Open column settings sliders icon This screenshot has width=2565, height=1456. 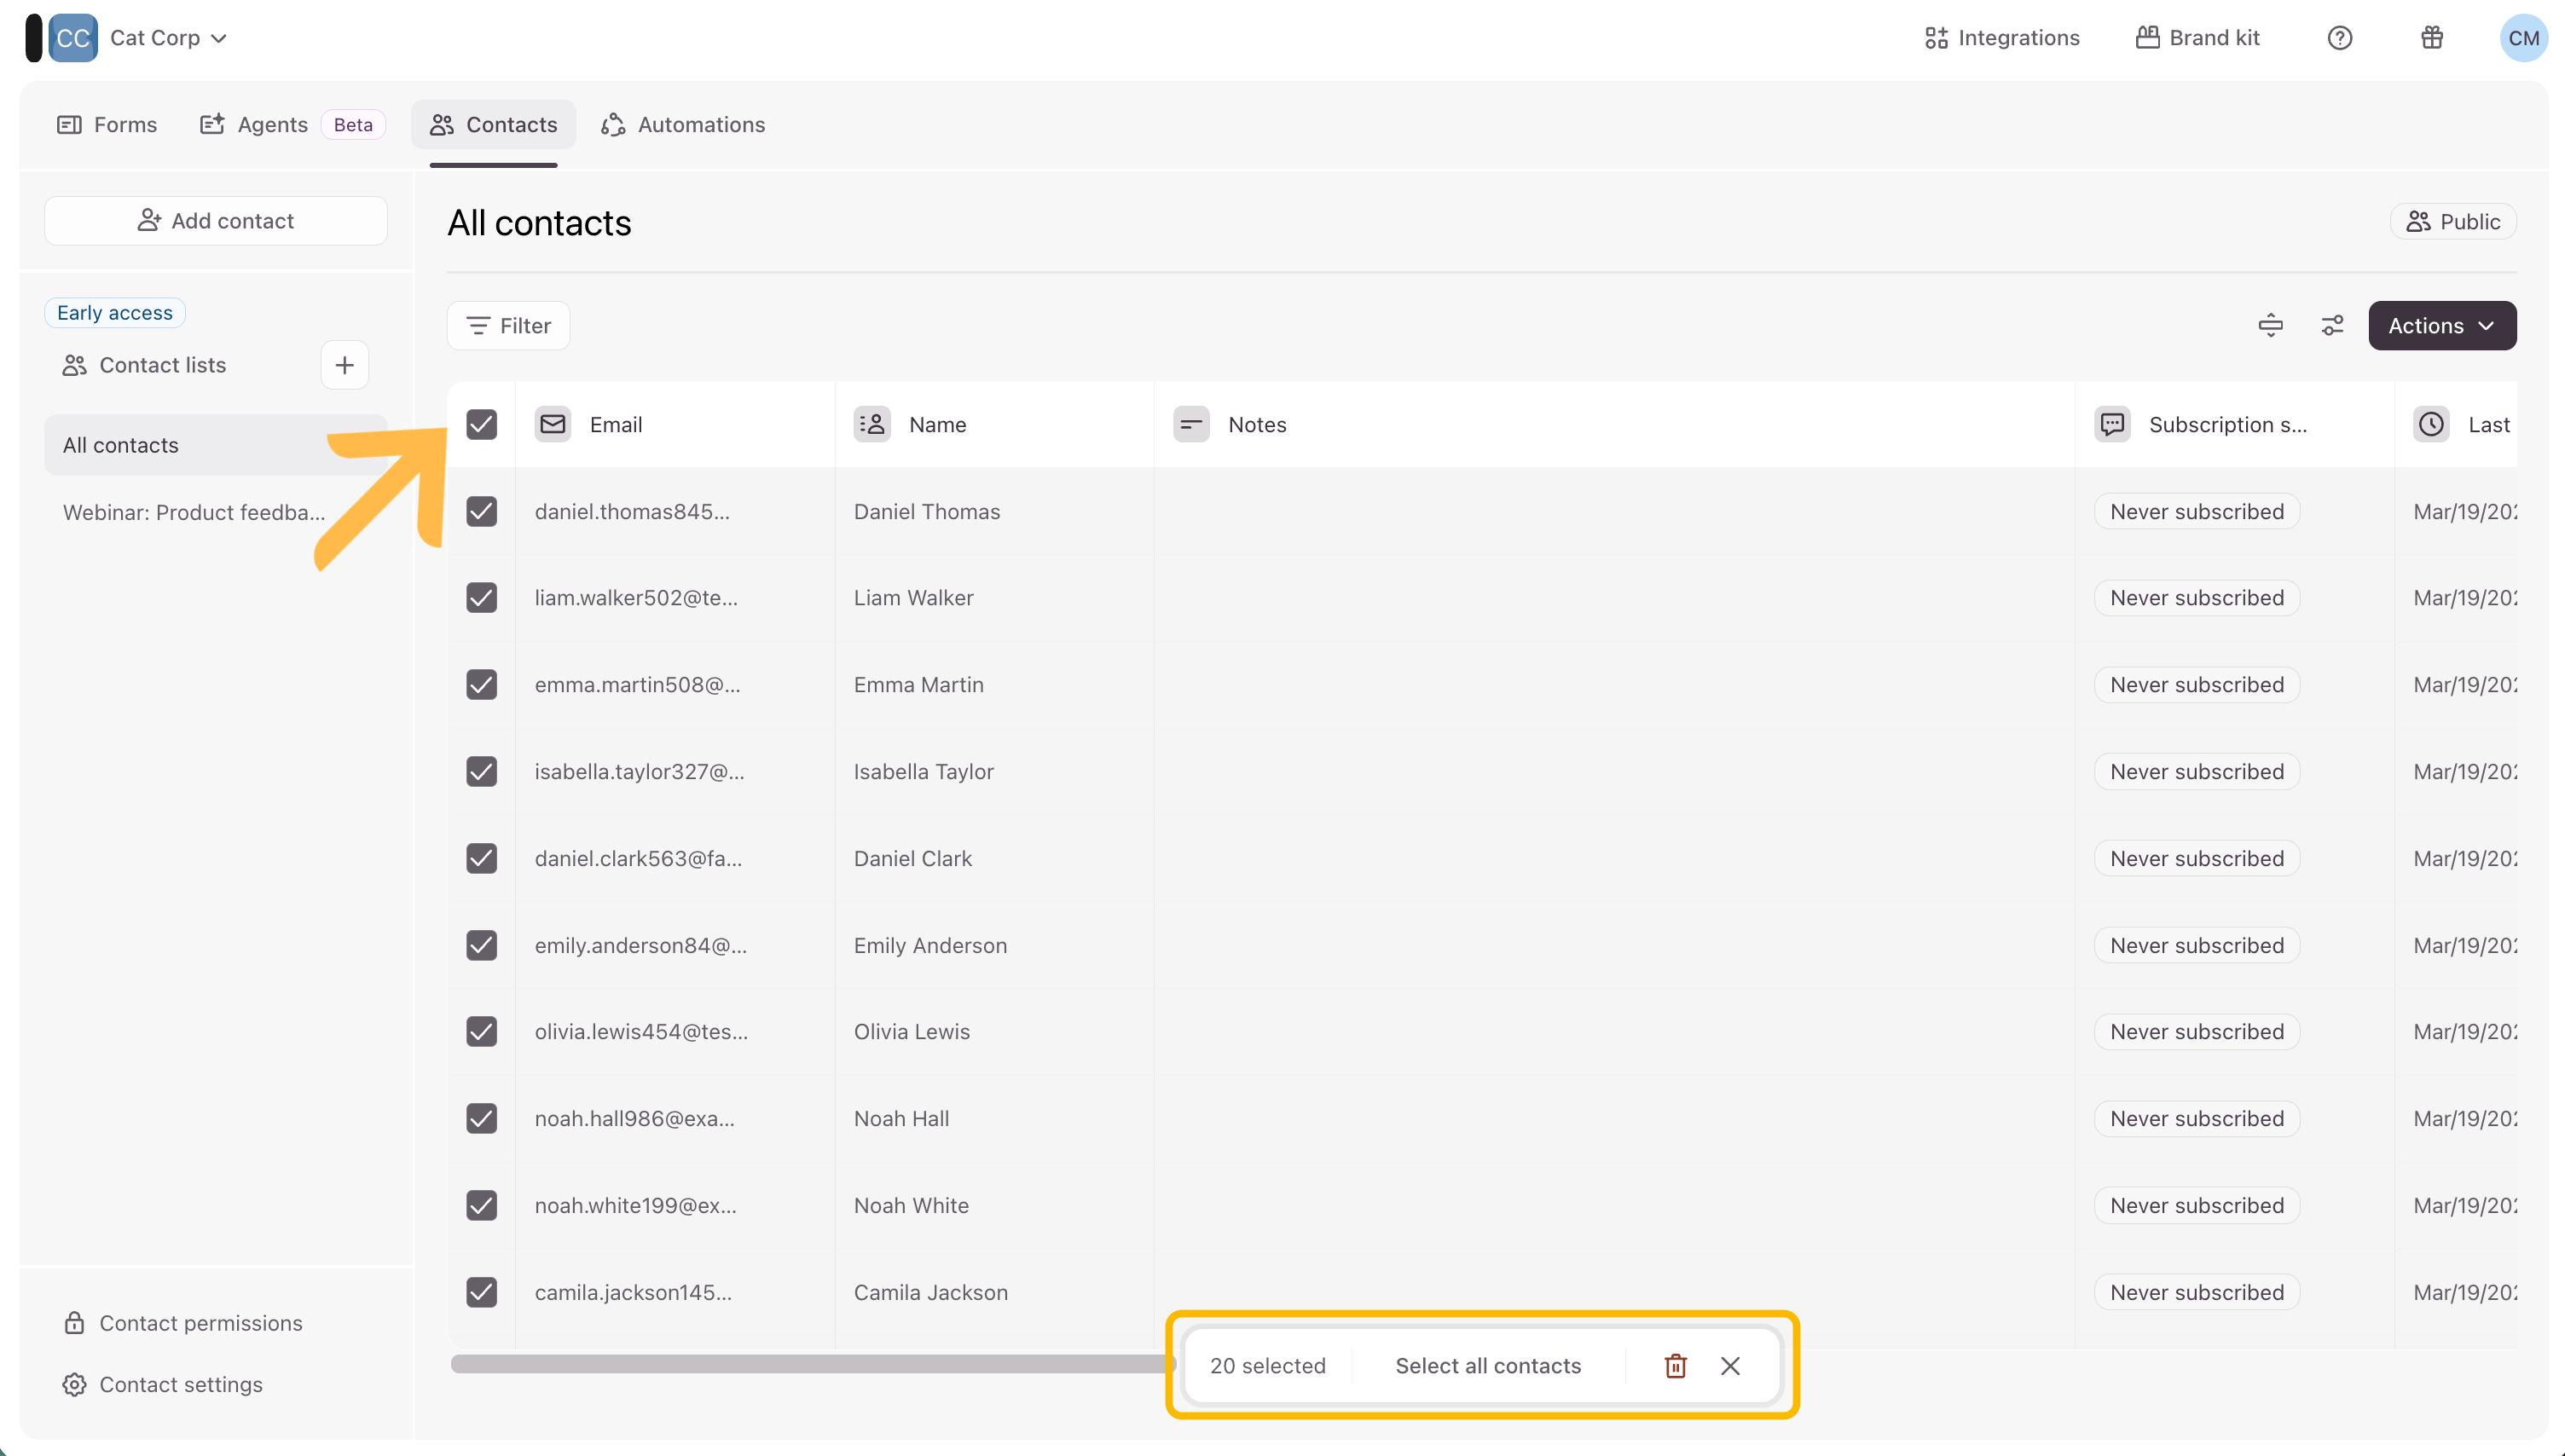(2331, 326)
